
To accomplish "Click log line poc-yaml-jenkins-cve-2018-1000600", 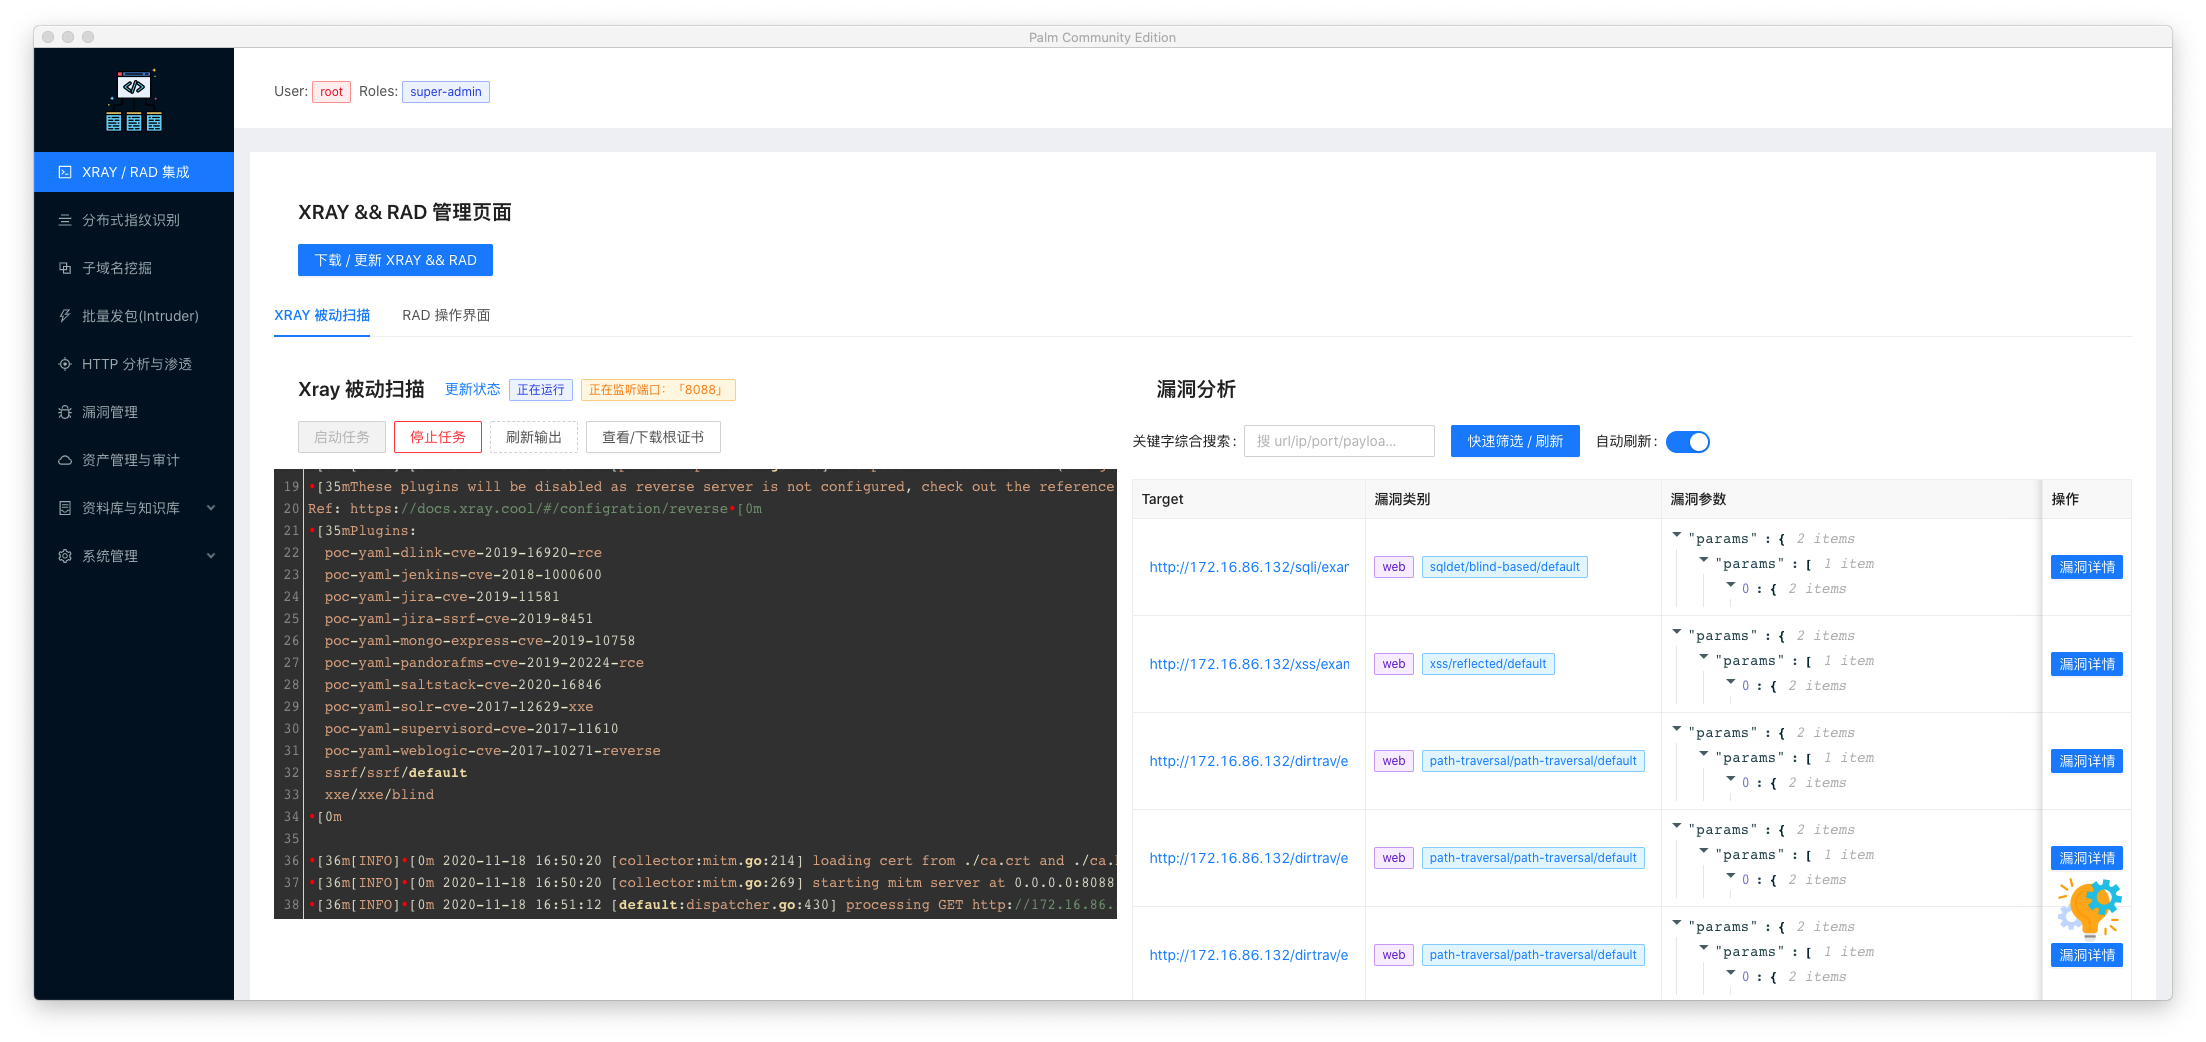I will 463,575.
